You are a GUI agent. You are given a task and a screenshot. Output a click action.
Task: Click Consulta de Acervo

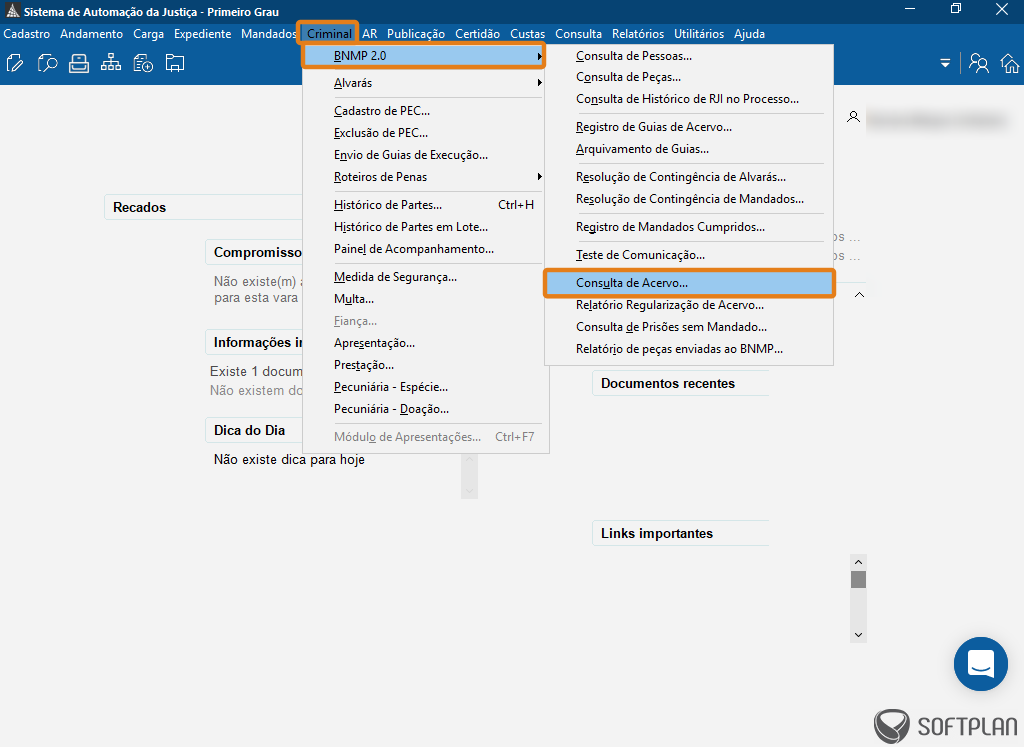tap(689, 283)
